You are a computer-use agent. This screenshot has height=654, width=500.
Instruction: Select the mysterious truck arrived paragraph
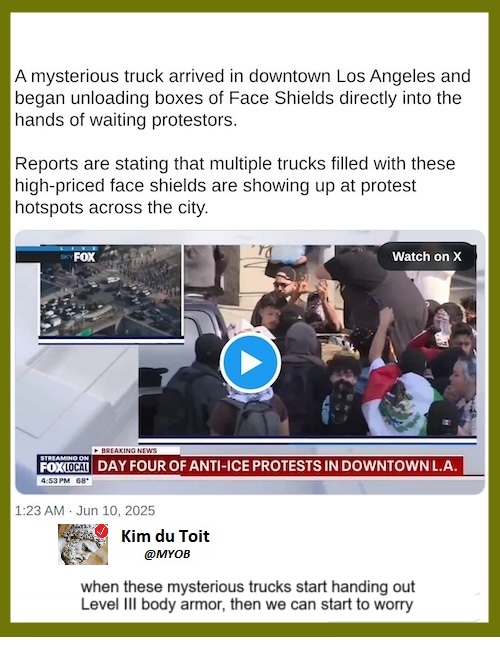click(243, 98)
